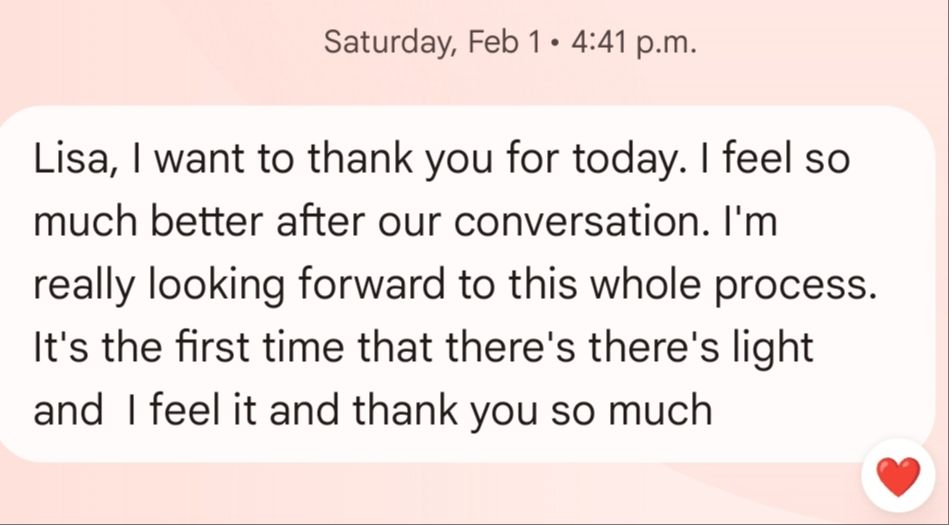Tap the word 'and' starting the last line

click(x=68, y=411)
